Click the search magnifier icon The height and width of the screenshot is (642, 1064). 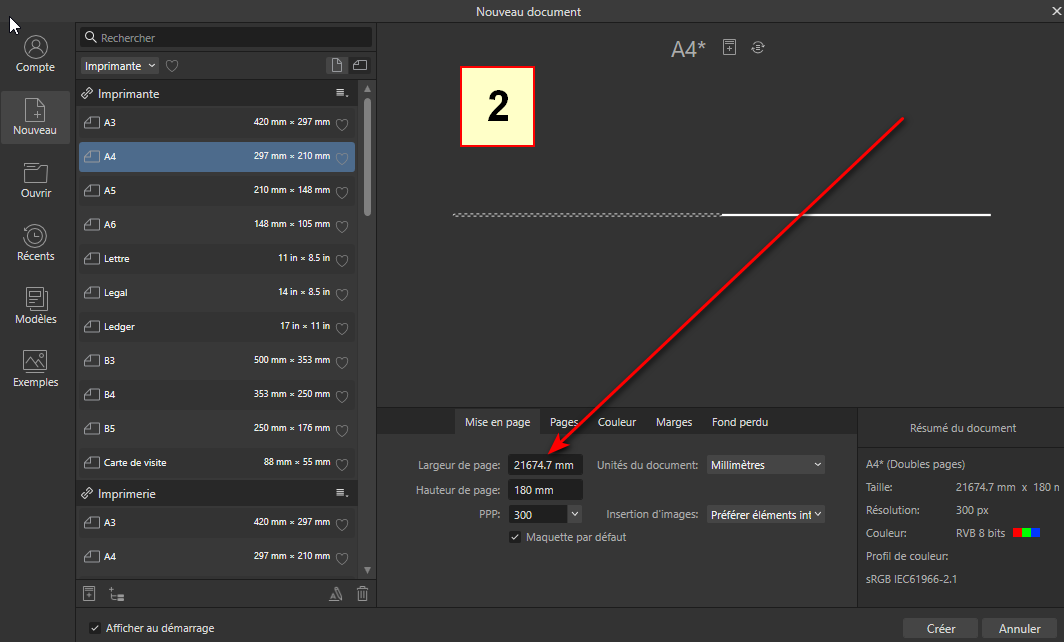pos(90,37)
